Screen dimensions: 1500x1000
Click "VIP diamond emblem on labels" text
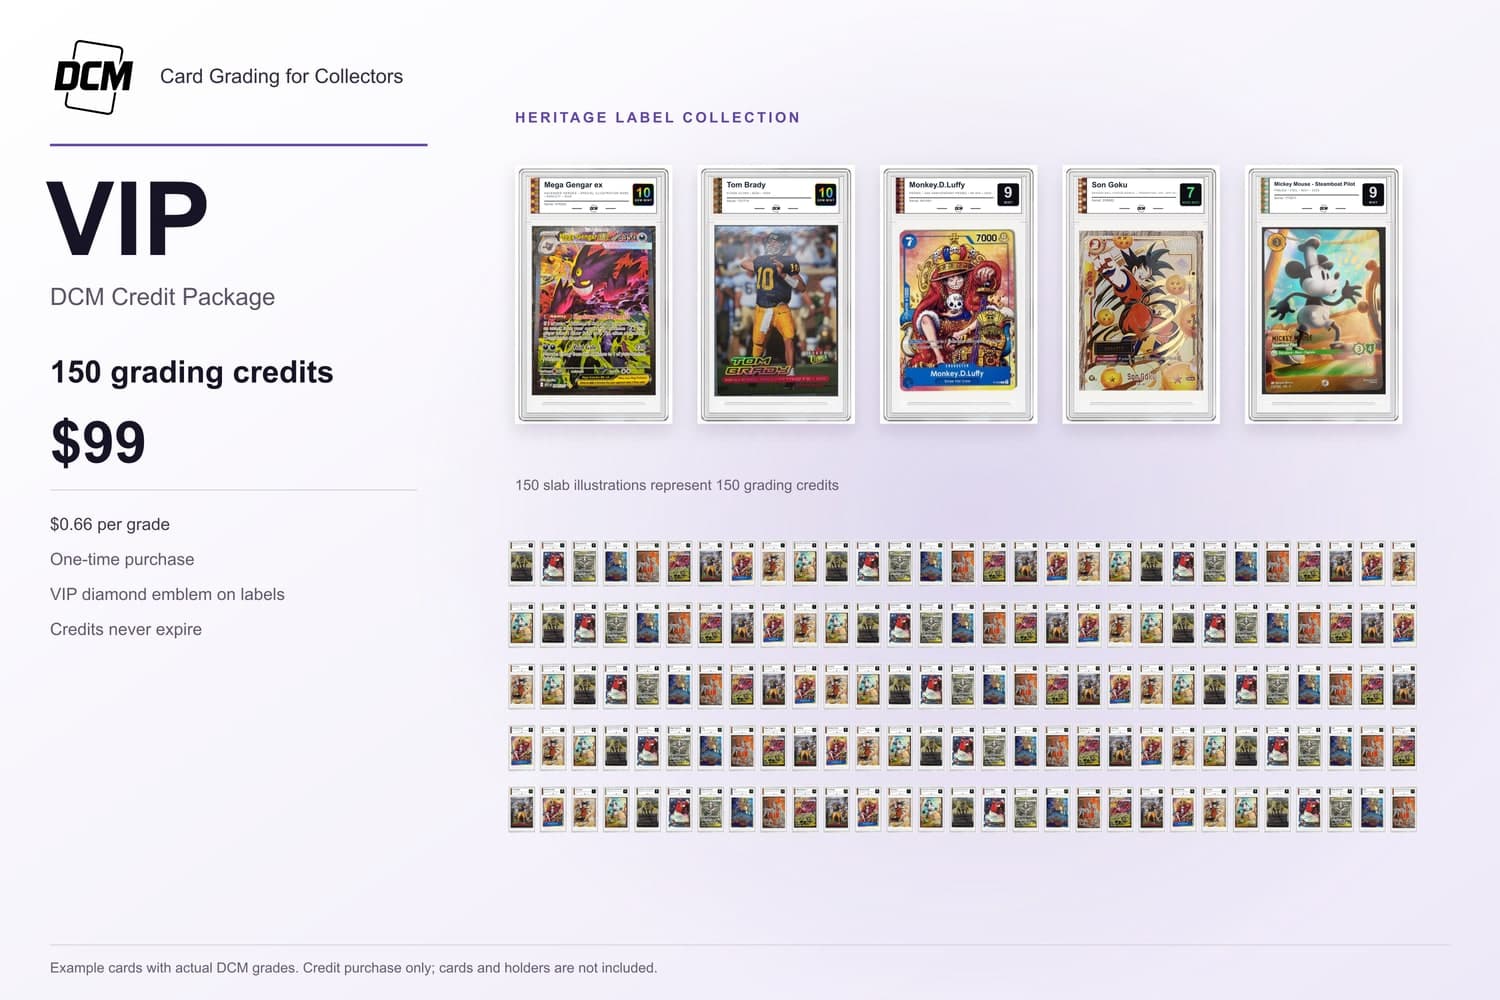(x=167, y=594)
